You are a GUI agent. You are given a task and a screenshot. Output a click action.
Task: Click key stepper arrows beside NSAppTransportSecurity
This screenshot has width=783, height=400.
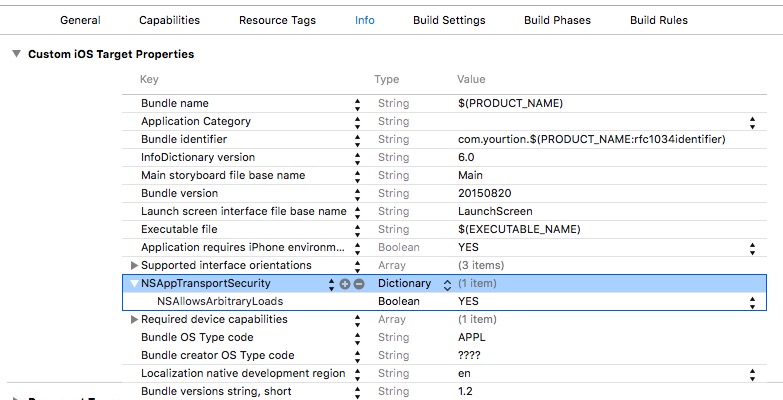(331, 284)
